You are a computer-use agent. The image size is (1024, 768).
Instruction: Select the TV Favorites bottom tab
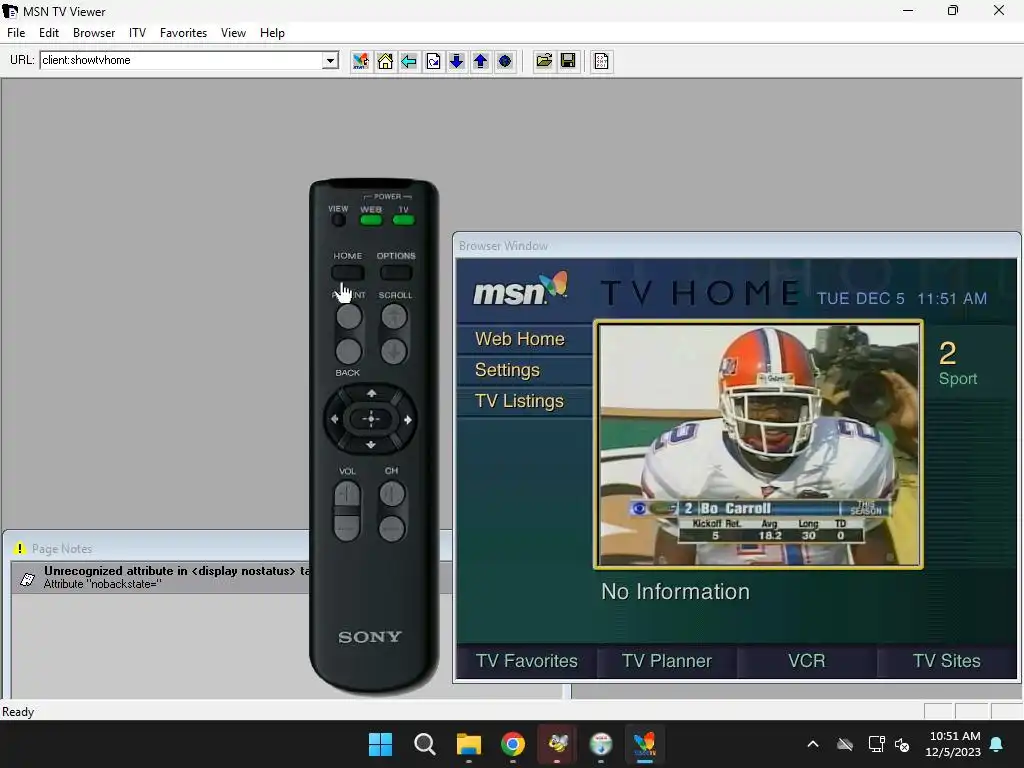[x=526, y=661]
